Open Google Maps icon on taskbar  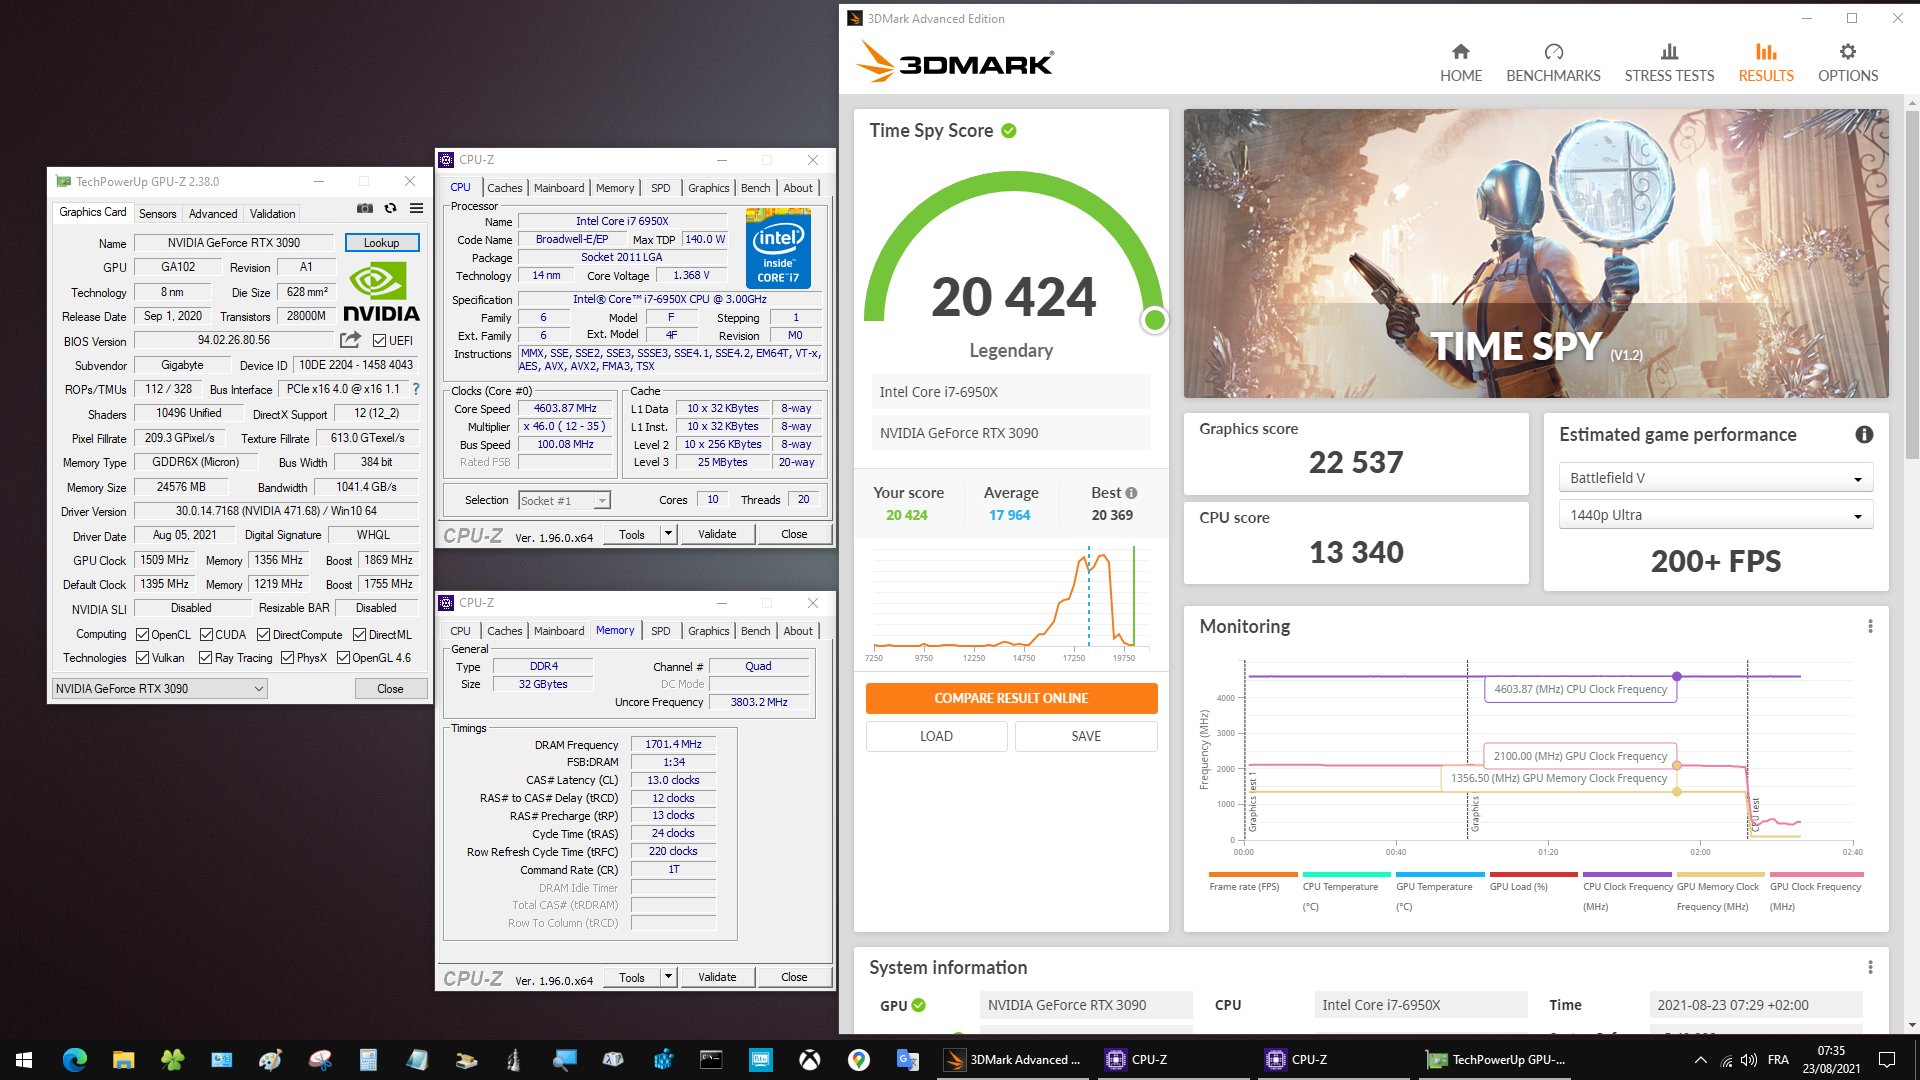(859, 1059)
